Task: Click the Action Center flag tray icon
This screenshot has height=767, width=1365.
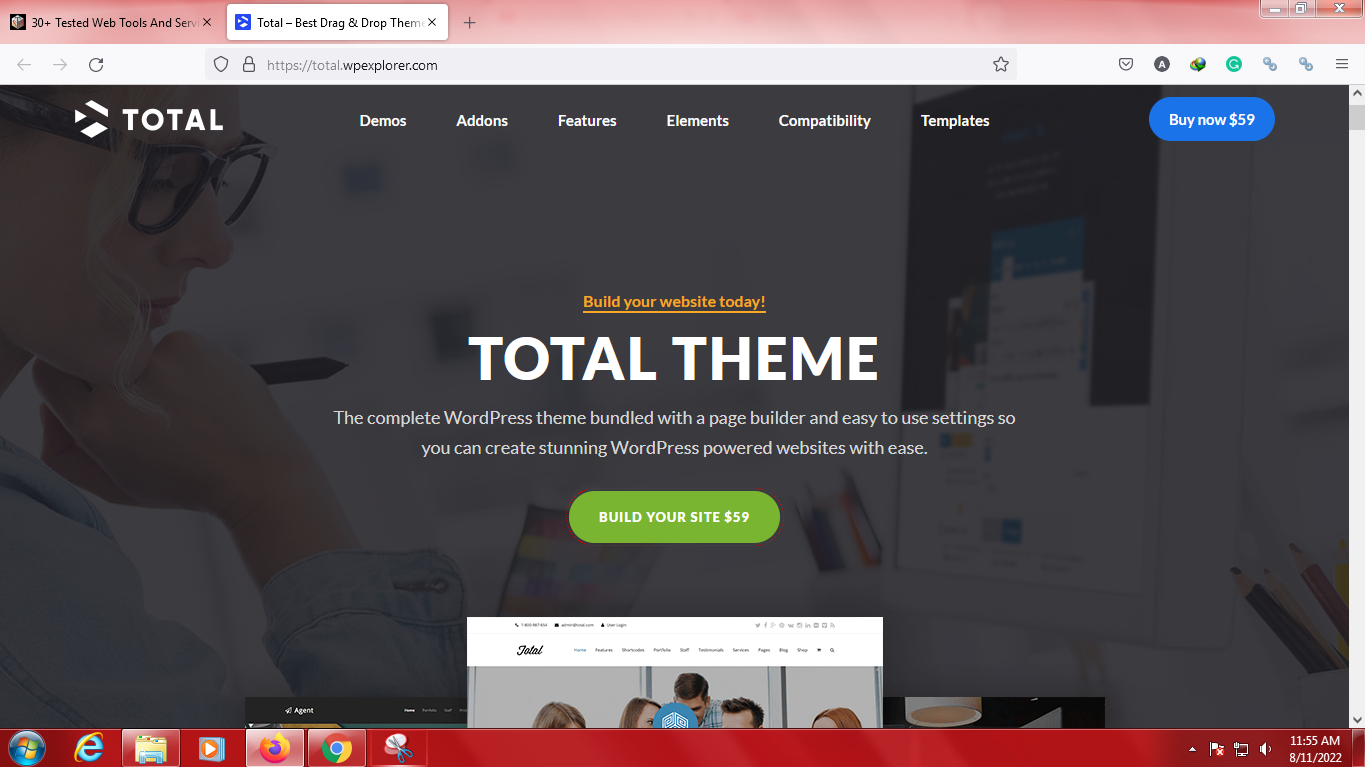Action: pos(1217,749)
